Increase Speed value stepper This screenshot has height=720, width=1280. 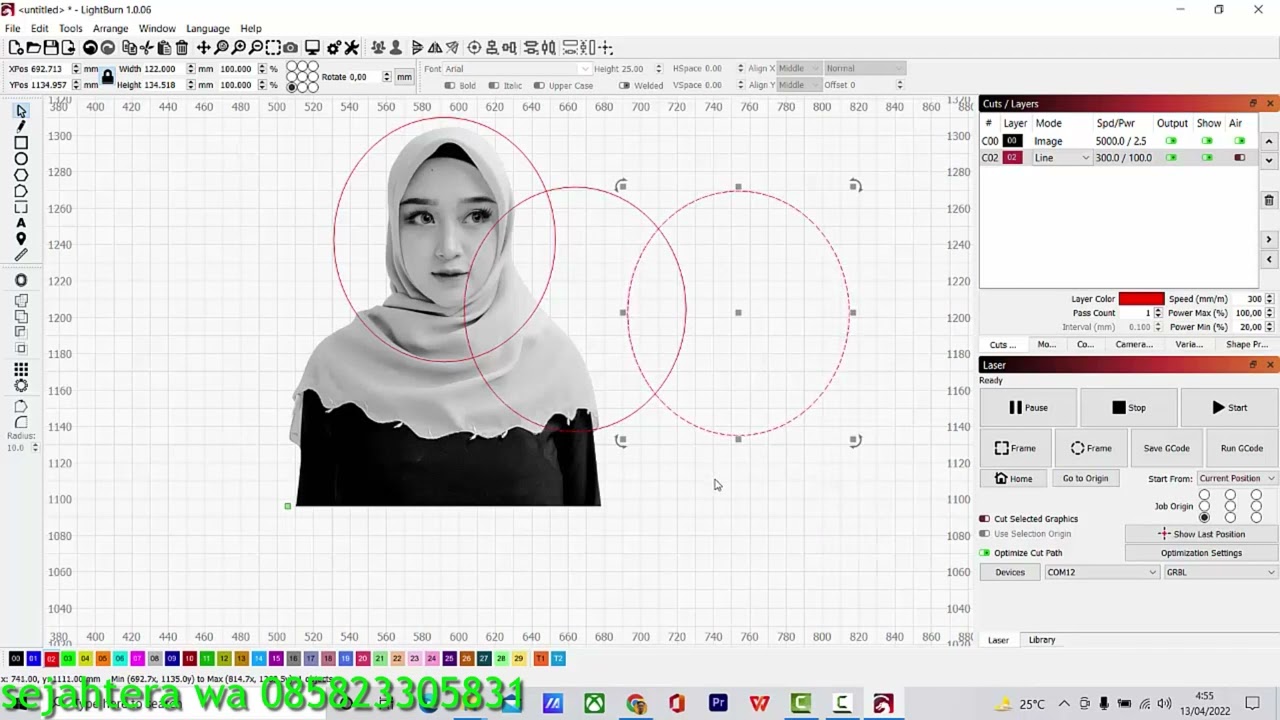[1270, 296]
